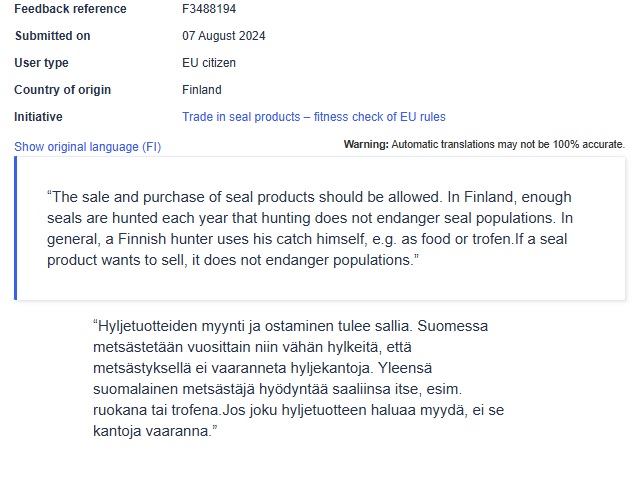637x502 pixels.
Task: Click the EU citizen value
Action: (x=209, y=63)
